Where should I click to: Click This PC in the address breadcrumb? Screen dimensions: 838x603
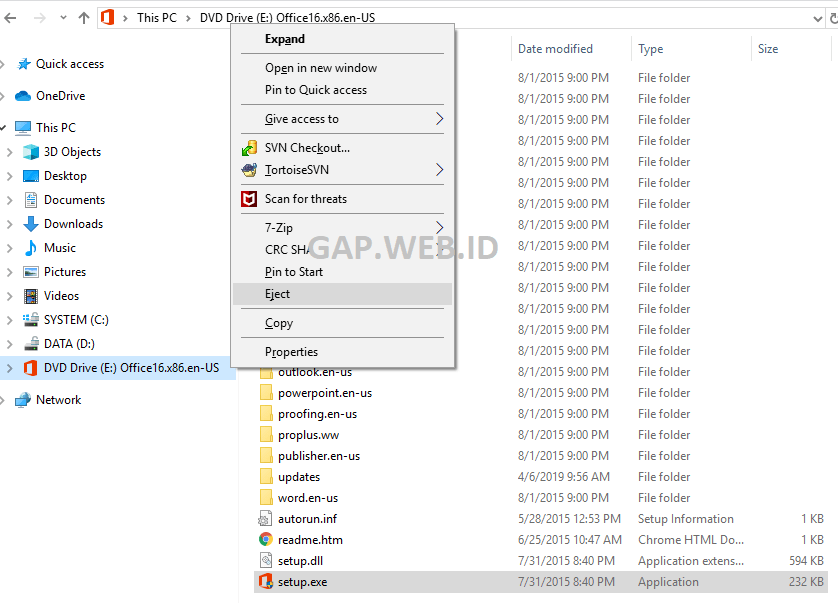pos(157,18)
